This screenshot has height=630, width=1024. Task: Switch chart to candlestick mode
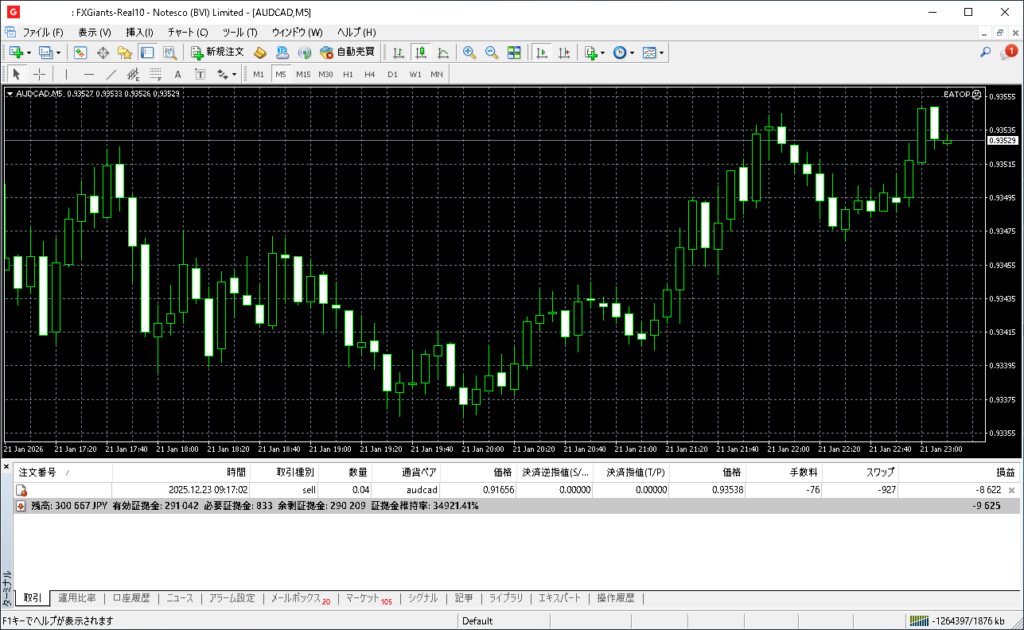[x=420, y=52]
